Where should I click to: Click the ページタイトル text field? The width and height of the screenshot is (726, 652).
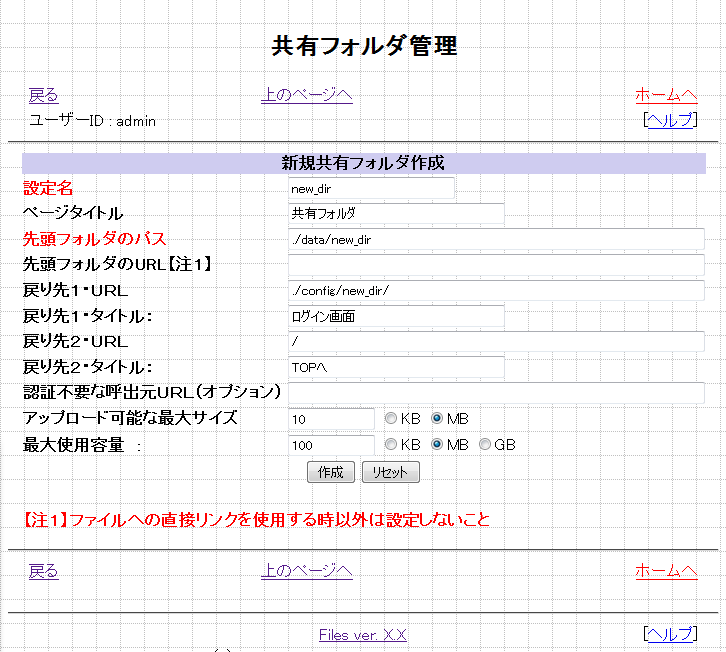point(396,213)
